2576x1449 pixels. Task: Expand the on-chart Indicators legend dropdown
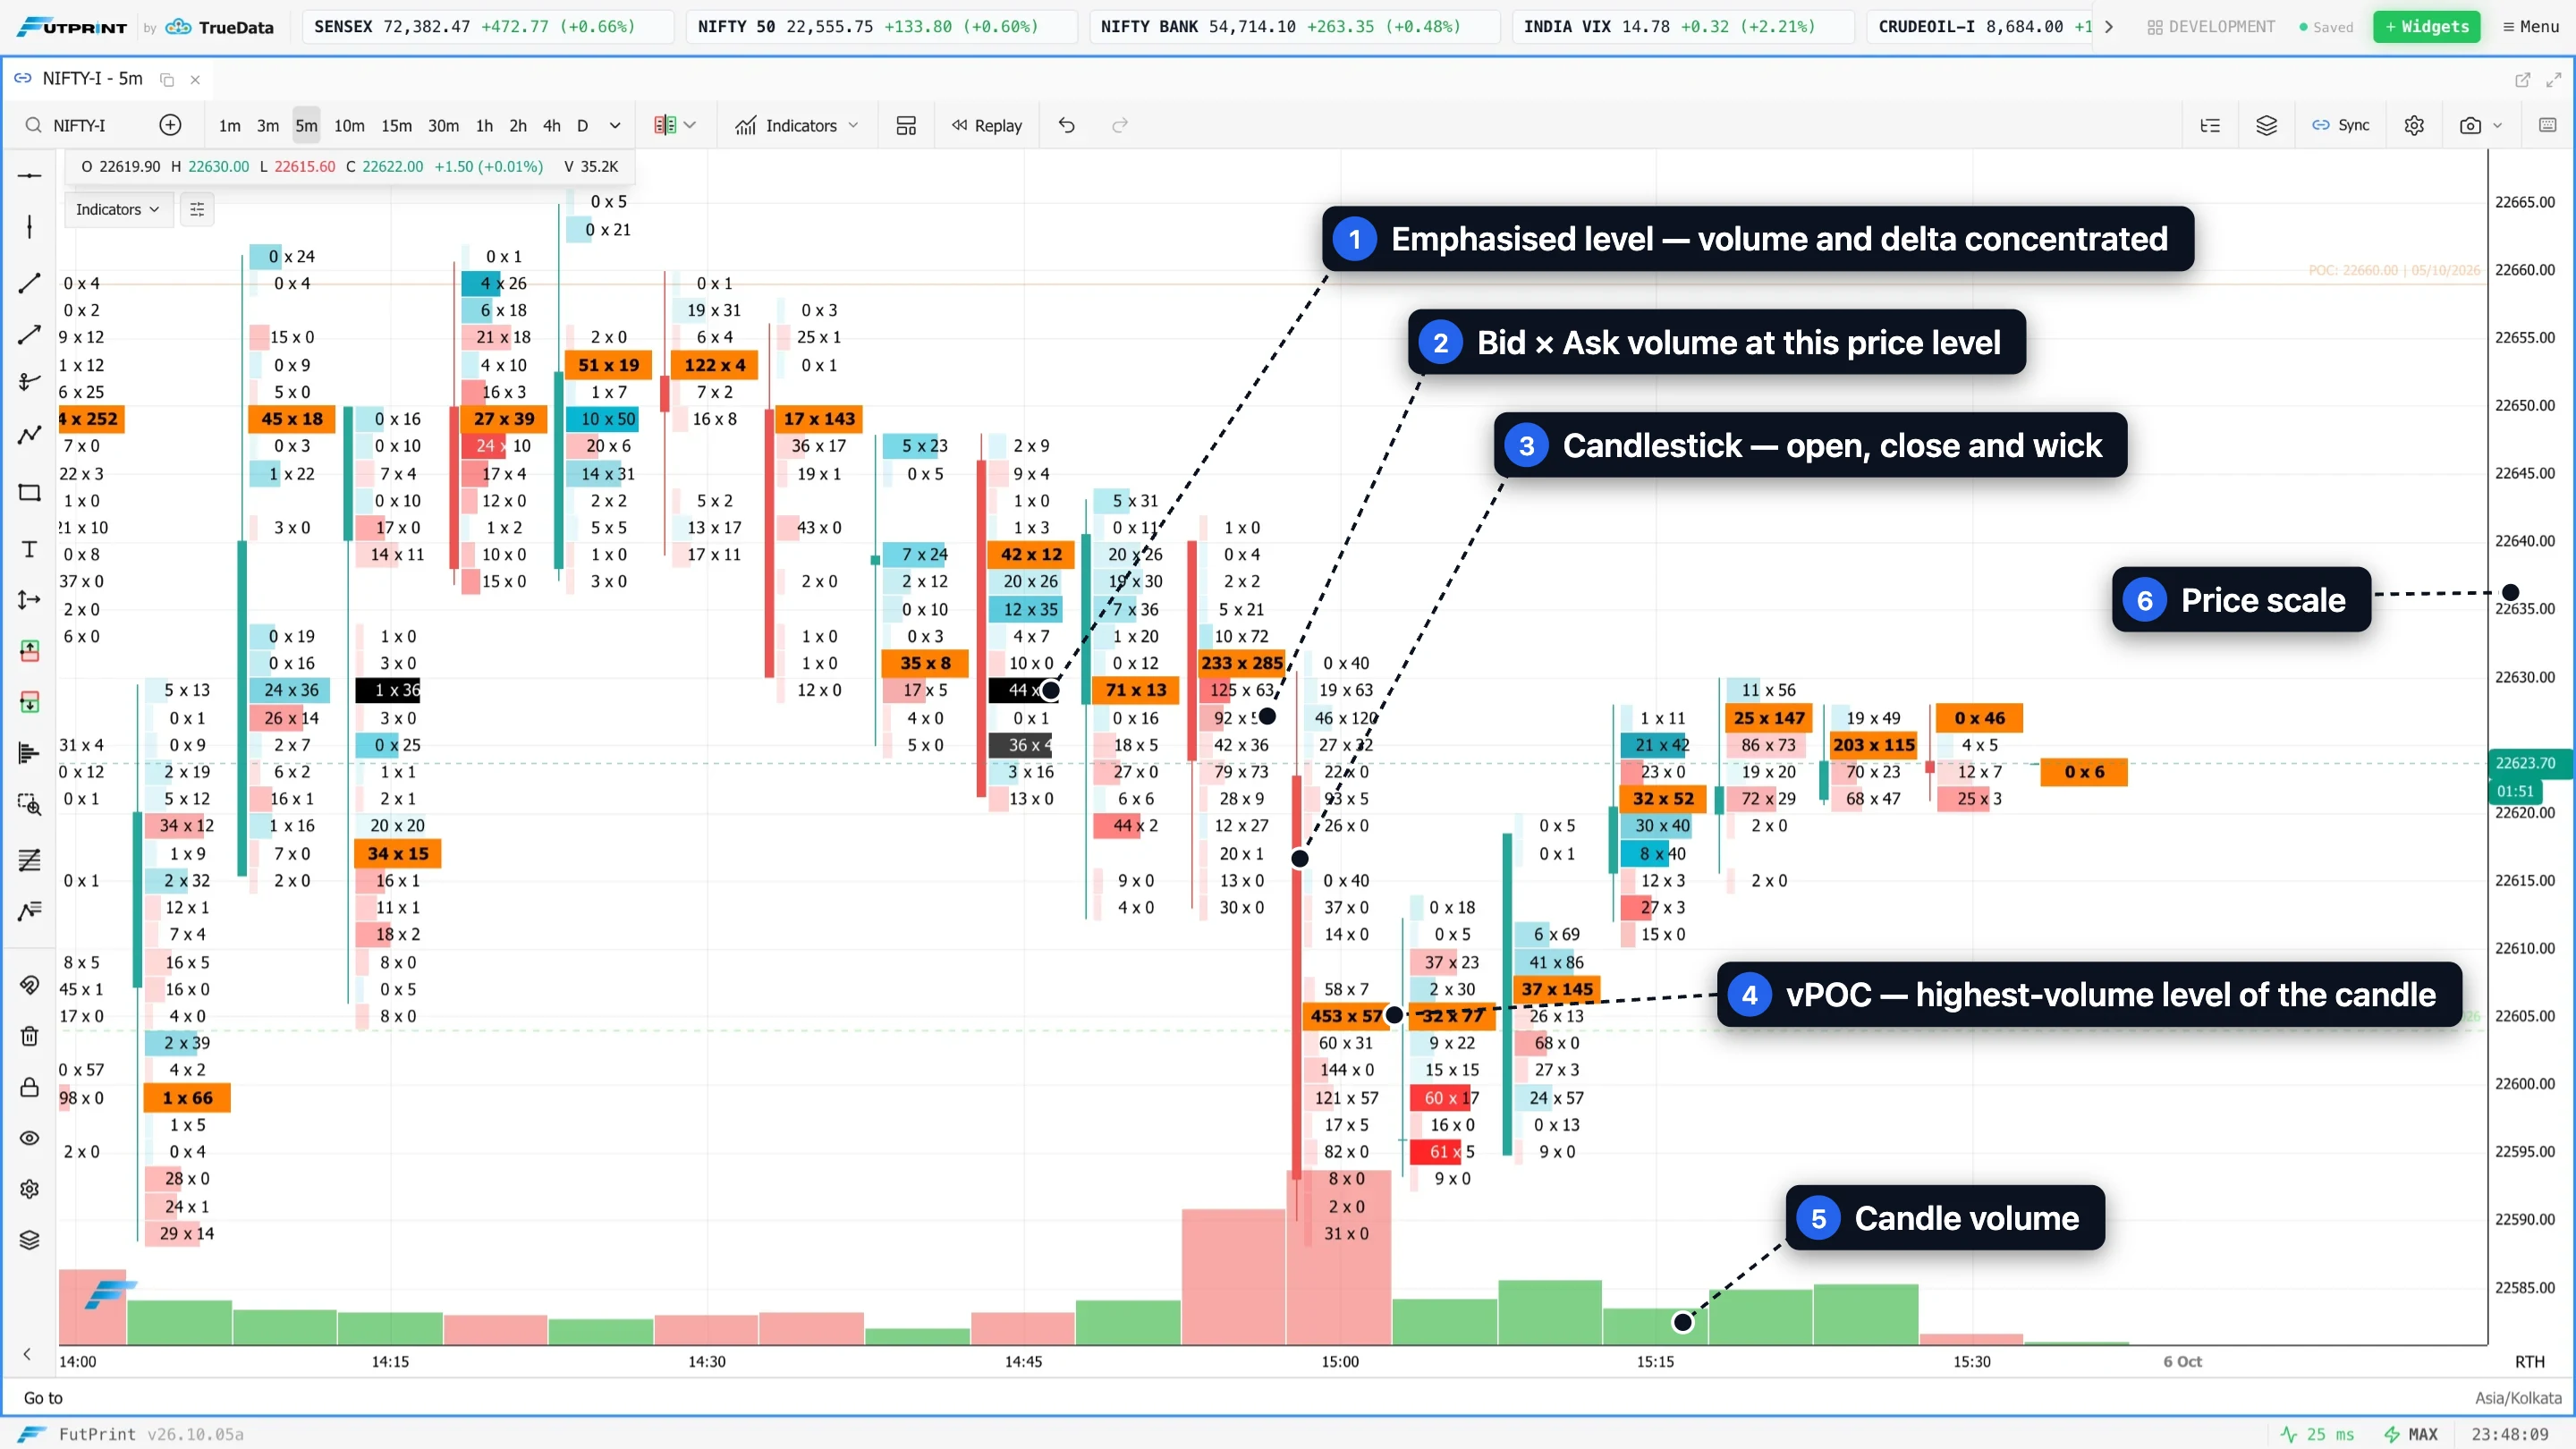(x=117, y=209)
